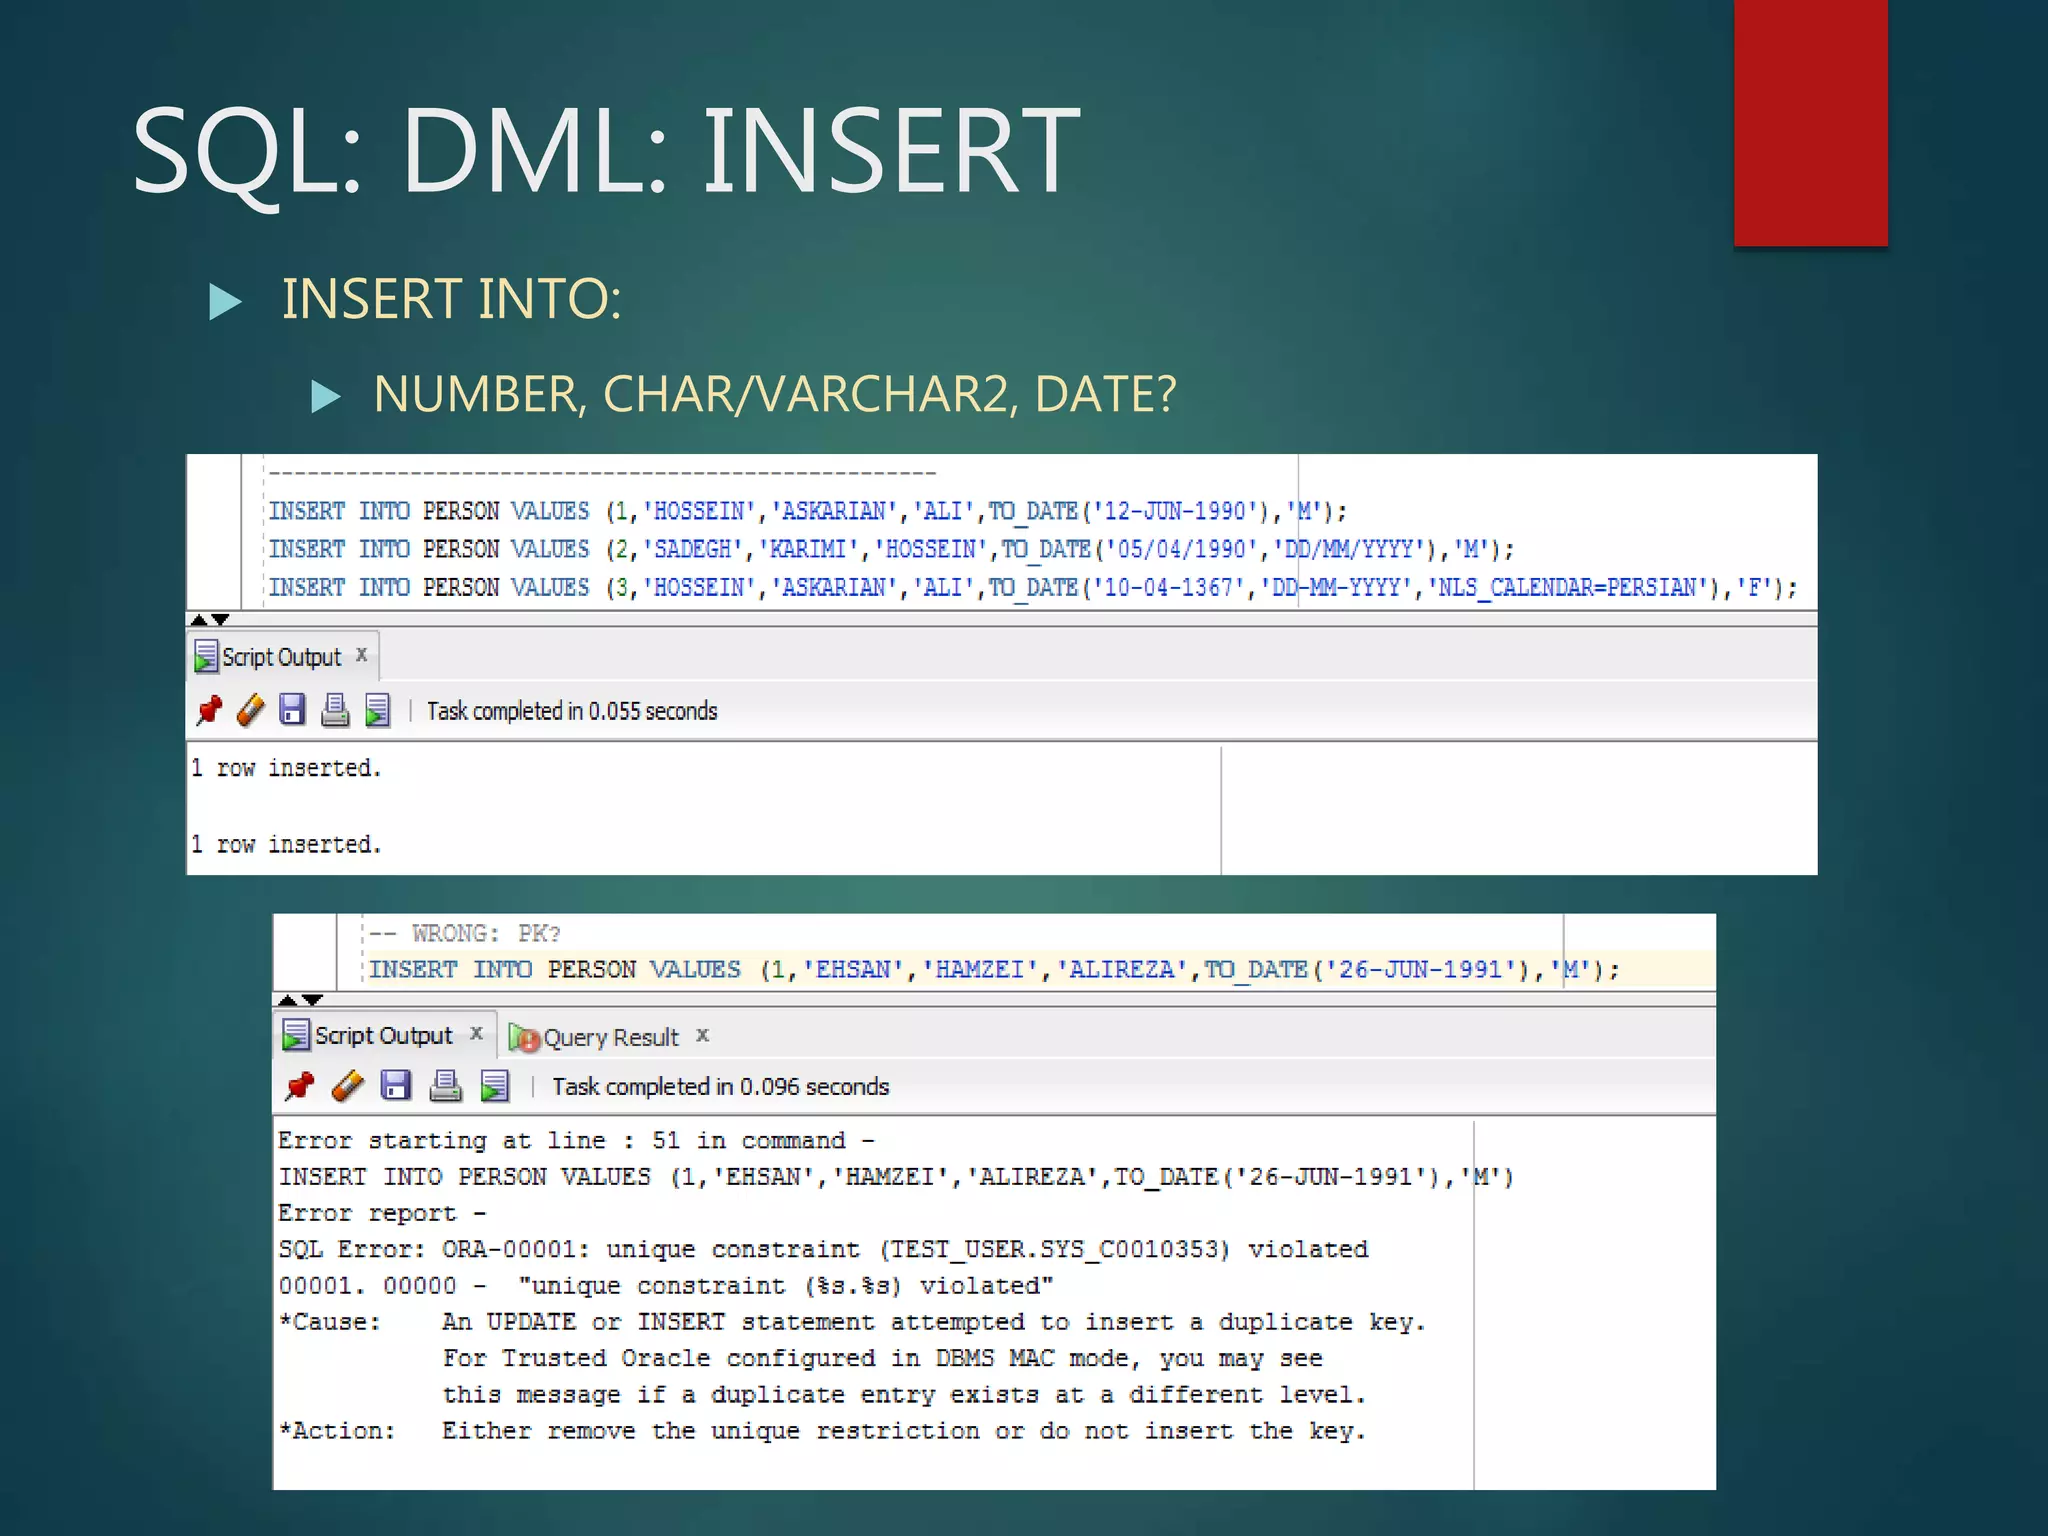Screen dimensions: 2048x1536
Task: Print the lower Script Output
Action: tap(445, 1086)
